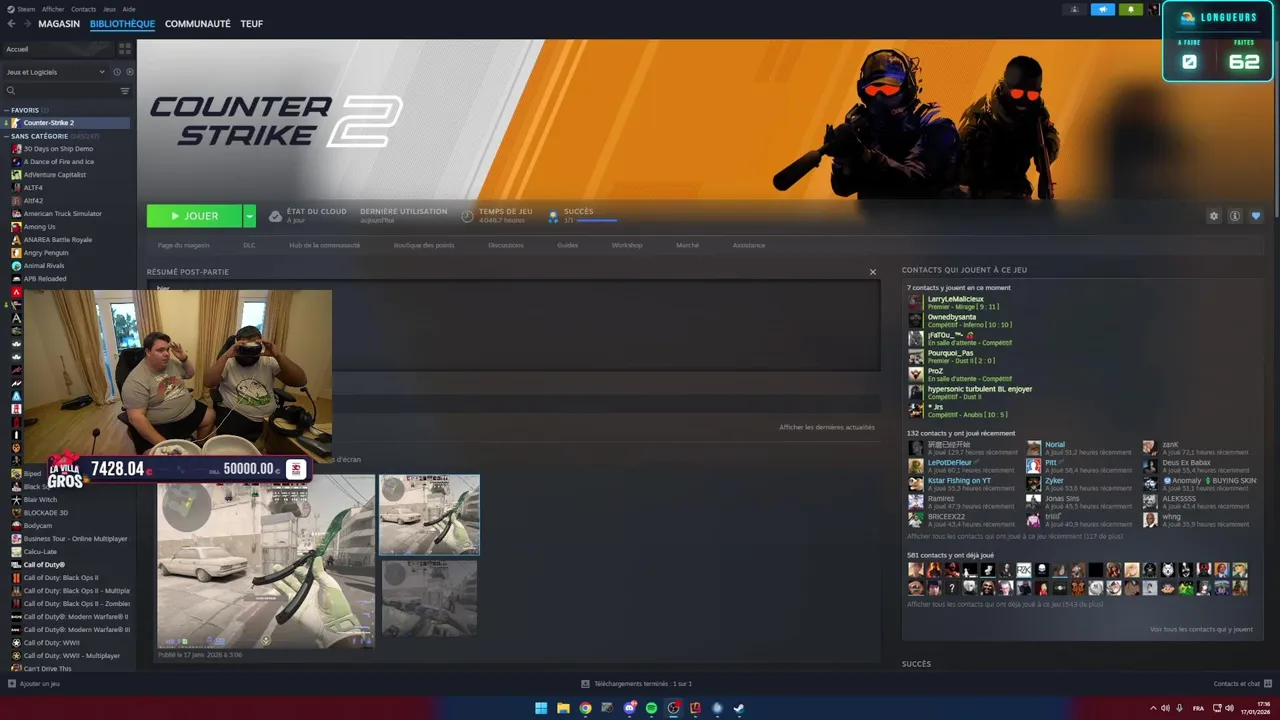The image size is (1280, 720).
Task: Click the downloads icon in Steam footer
Action: [586, 684]
